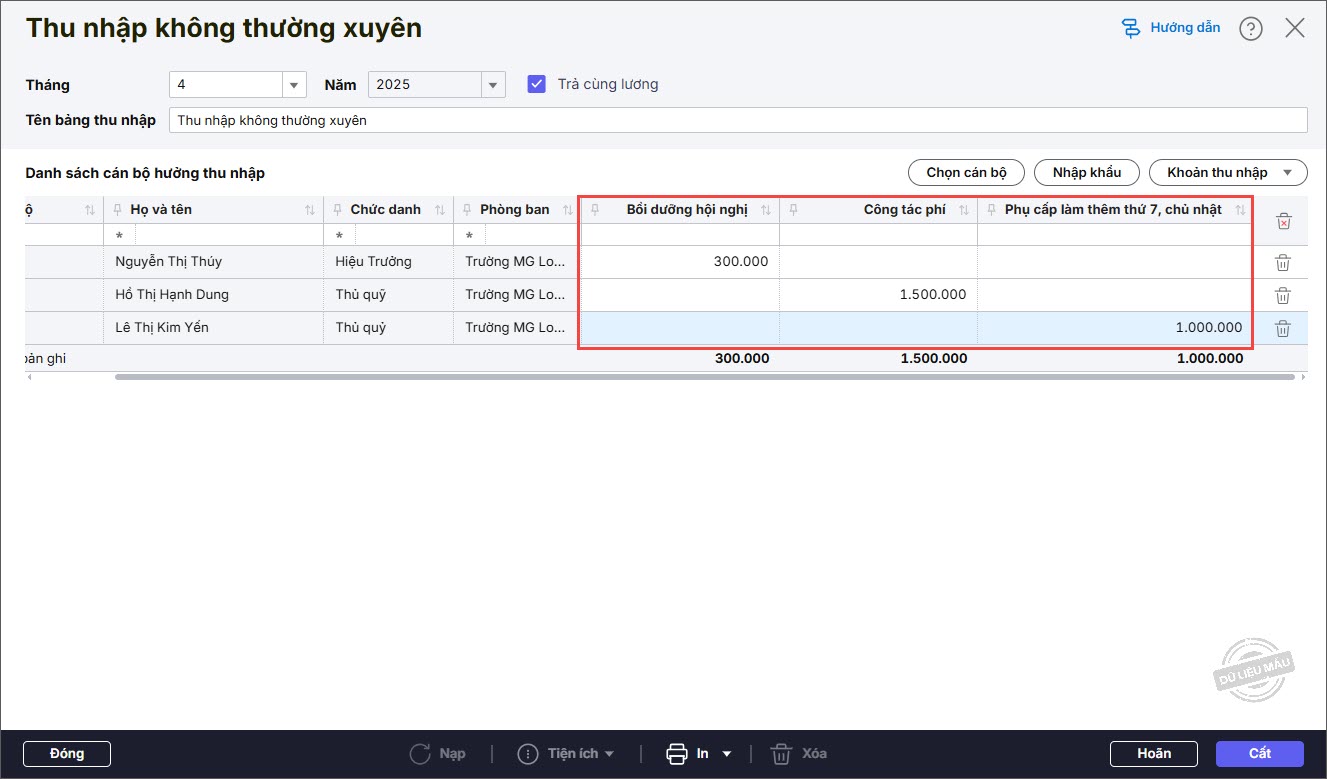Screen dimensions: 1327x779
Task: Open the In print options menu
Action: pyautogui.click(x=727, y=753)
